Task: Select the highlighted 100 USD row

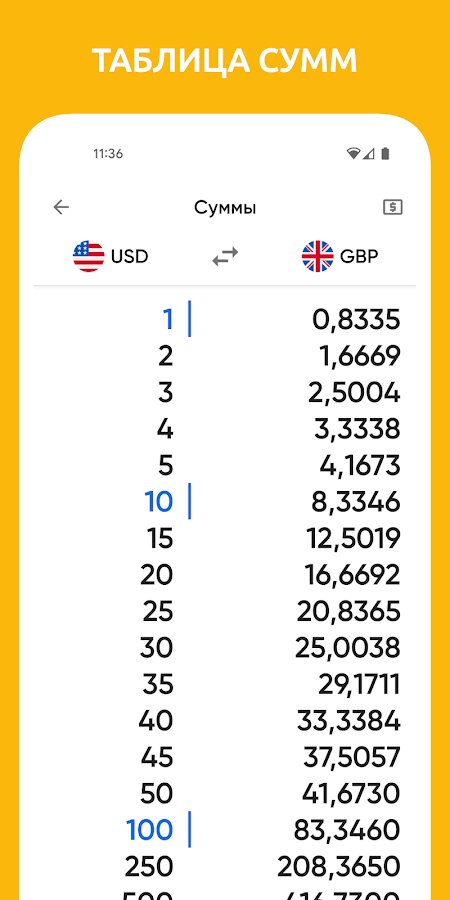Action: pos(225,830)
